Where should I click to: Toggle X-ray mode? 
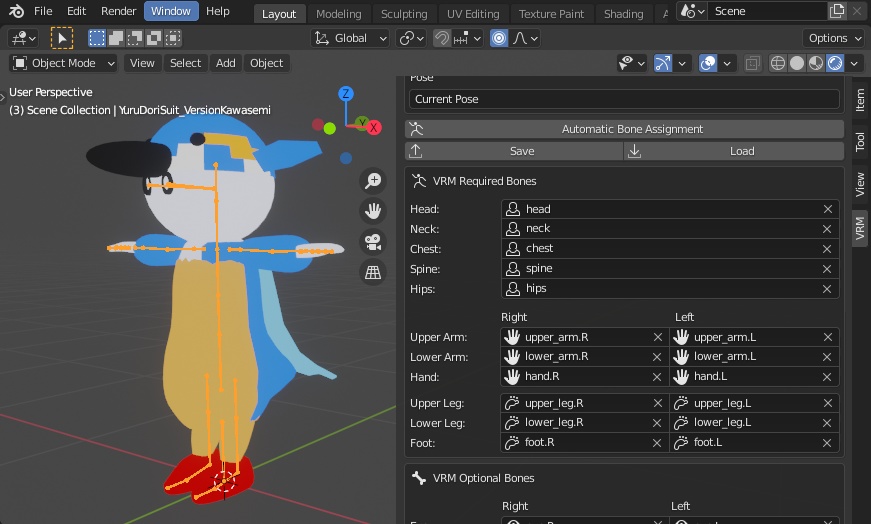(x=753, y=63)
